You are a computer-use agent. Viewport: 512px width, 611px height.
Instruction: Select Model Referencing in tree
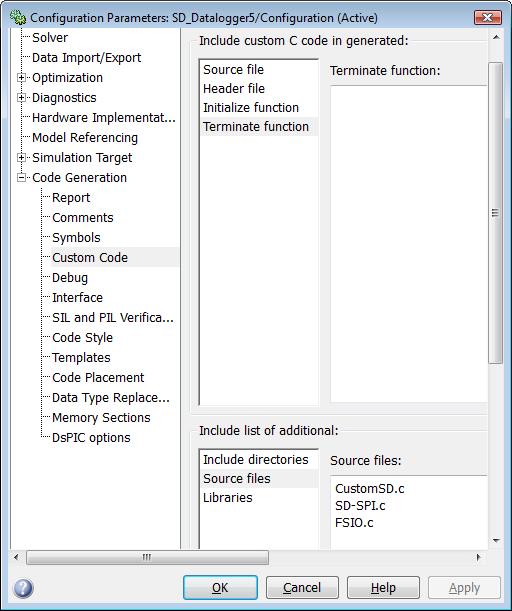pos(85,138)
